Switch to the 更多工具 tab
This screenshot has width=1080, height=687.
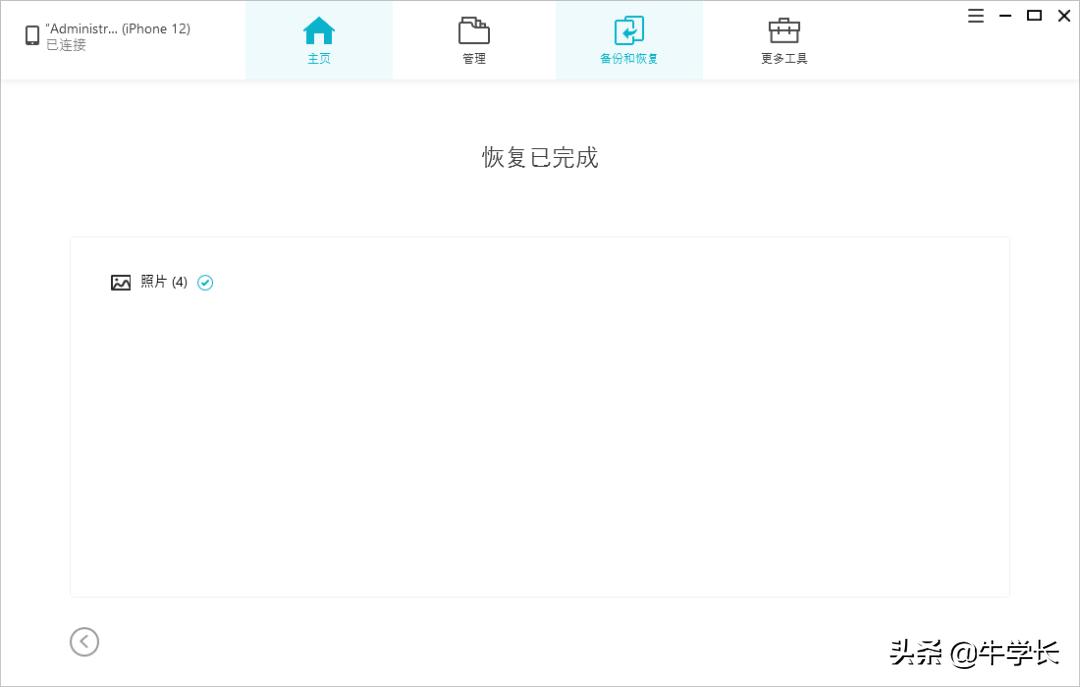click(783, 40)
